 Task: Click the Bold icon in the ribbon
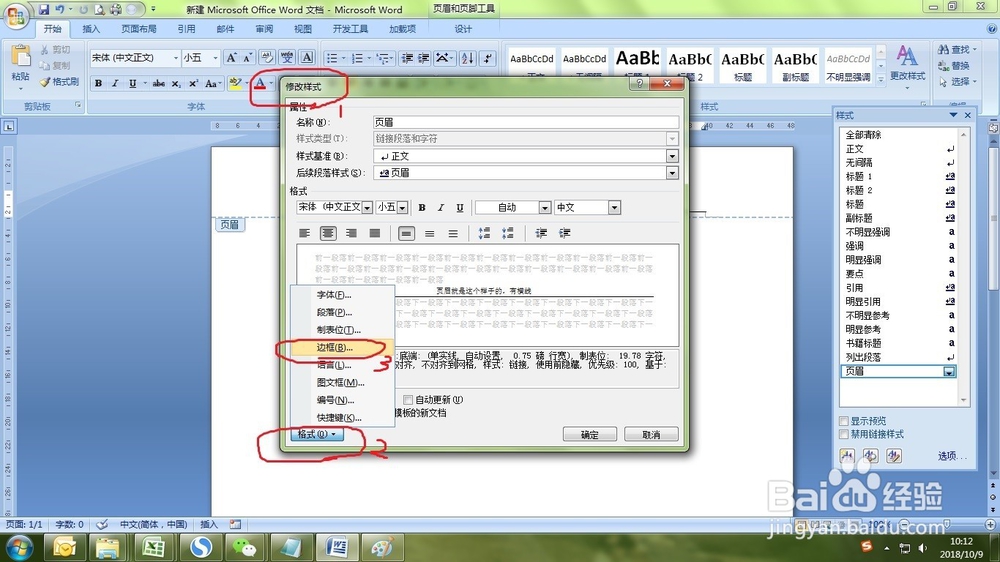pyautogui.click(x=98, y=84)
